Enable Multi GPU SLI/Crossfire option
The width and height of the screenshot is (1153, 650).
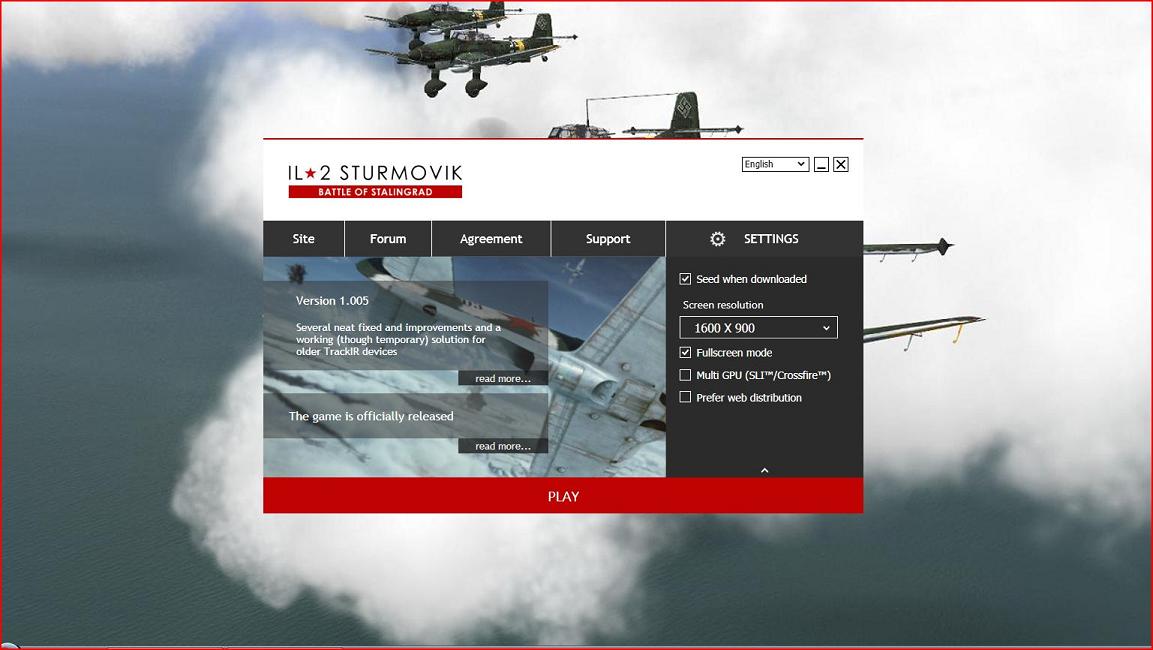pos(685,375)
